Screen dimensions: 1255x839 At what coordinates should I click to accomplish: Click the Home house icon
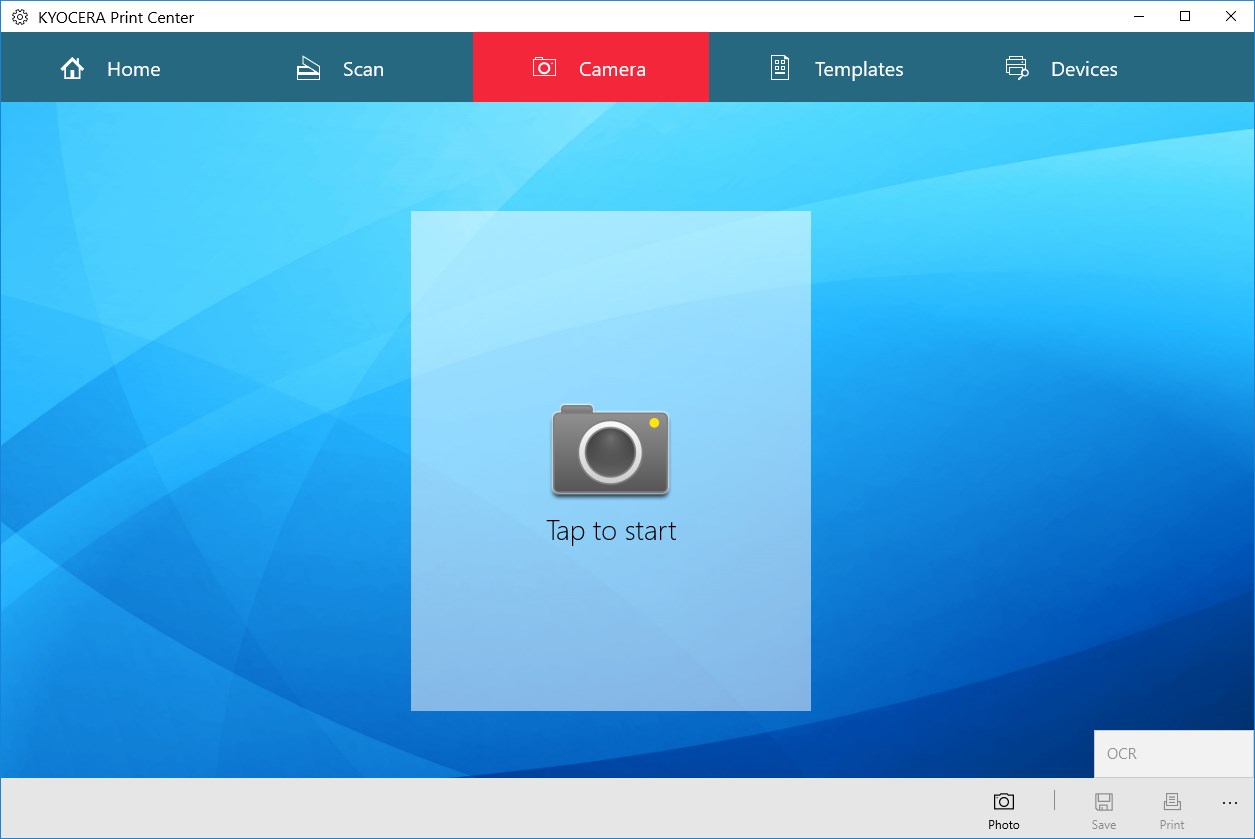[x=71, y=68]
